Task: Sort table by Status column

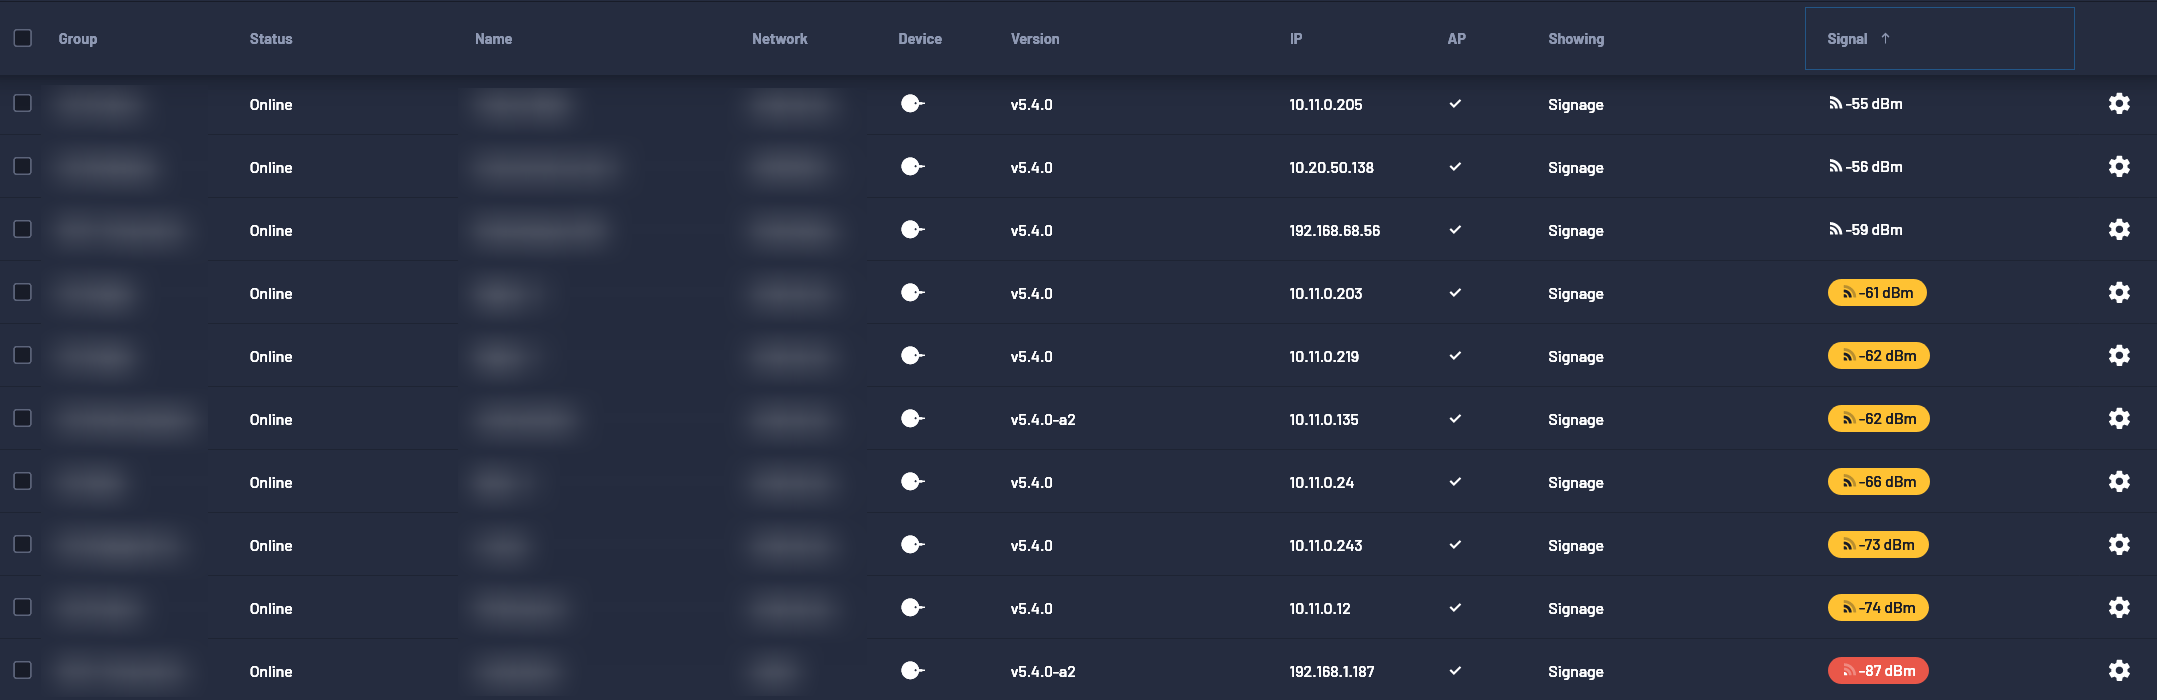Action: coord(271,39)
